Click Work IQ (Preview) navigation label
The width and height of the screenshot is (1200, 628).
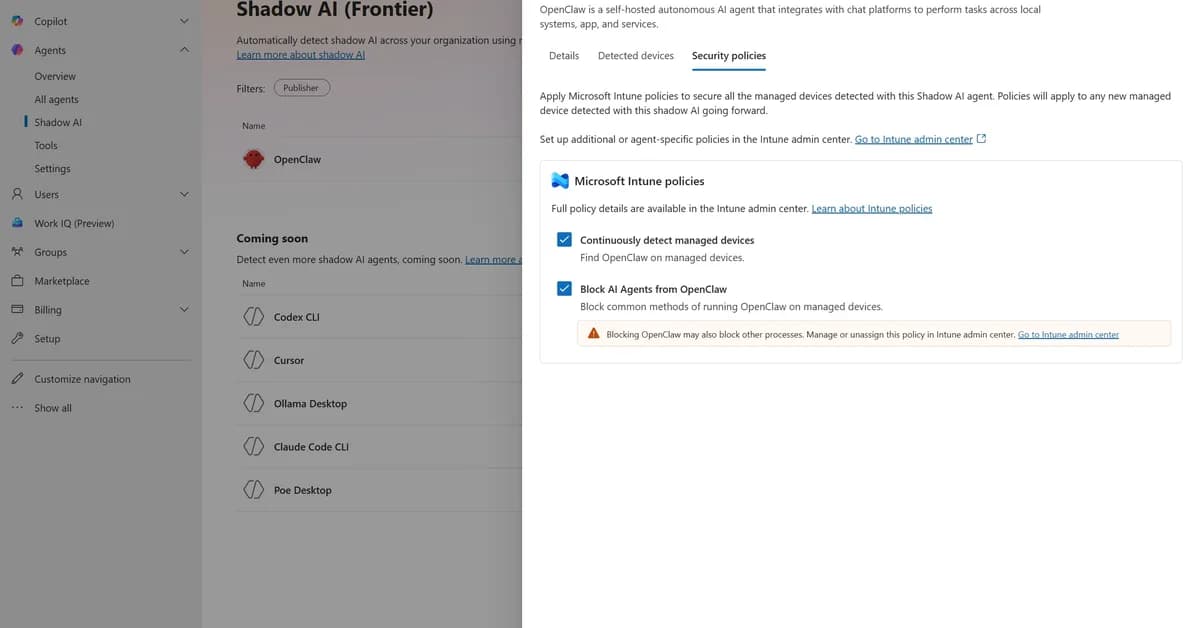(74, 223)
